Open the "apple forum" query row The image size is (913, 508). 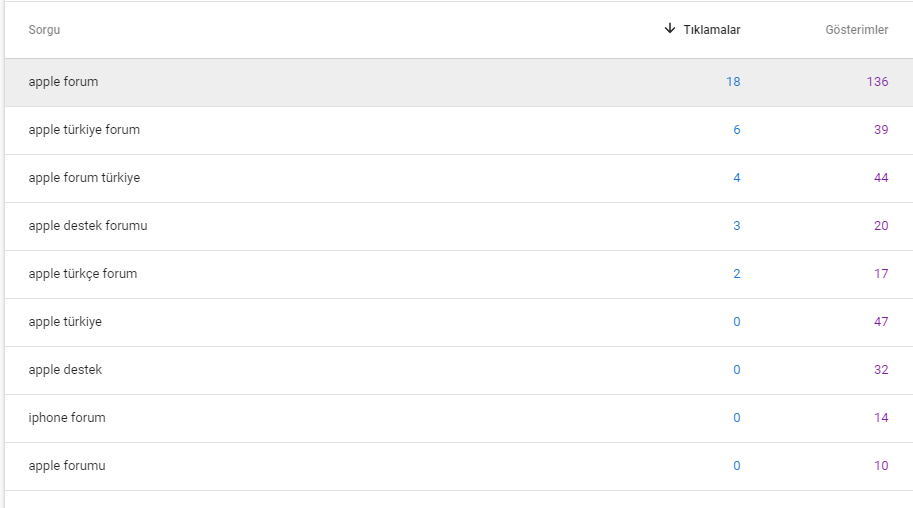click(459, 82)
